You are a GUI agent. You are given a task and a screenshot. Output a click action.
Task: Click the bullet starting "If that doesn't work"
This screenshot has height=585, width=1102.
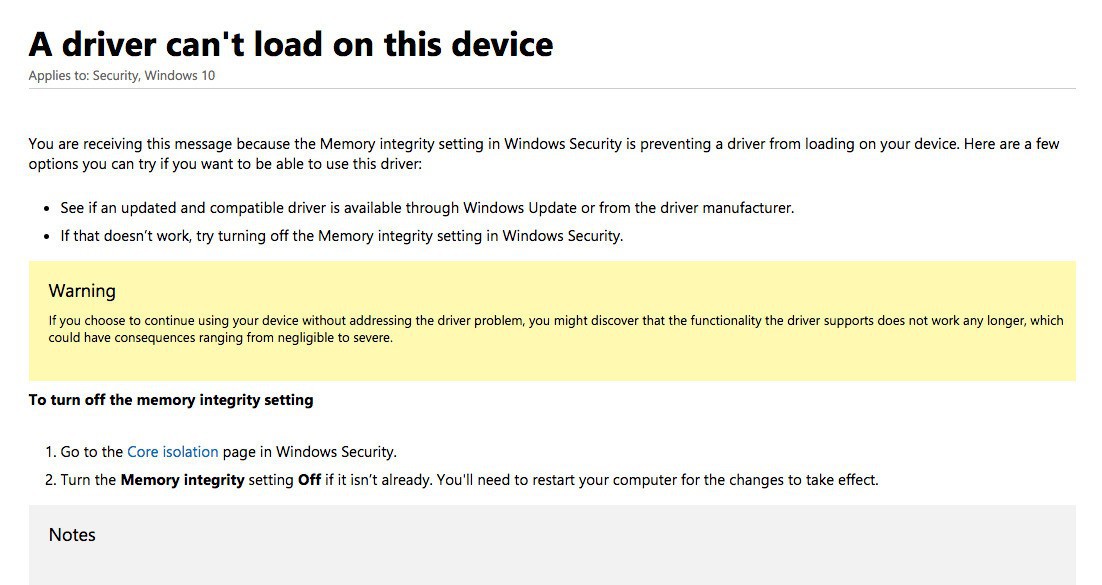click(x=341, y=236)
